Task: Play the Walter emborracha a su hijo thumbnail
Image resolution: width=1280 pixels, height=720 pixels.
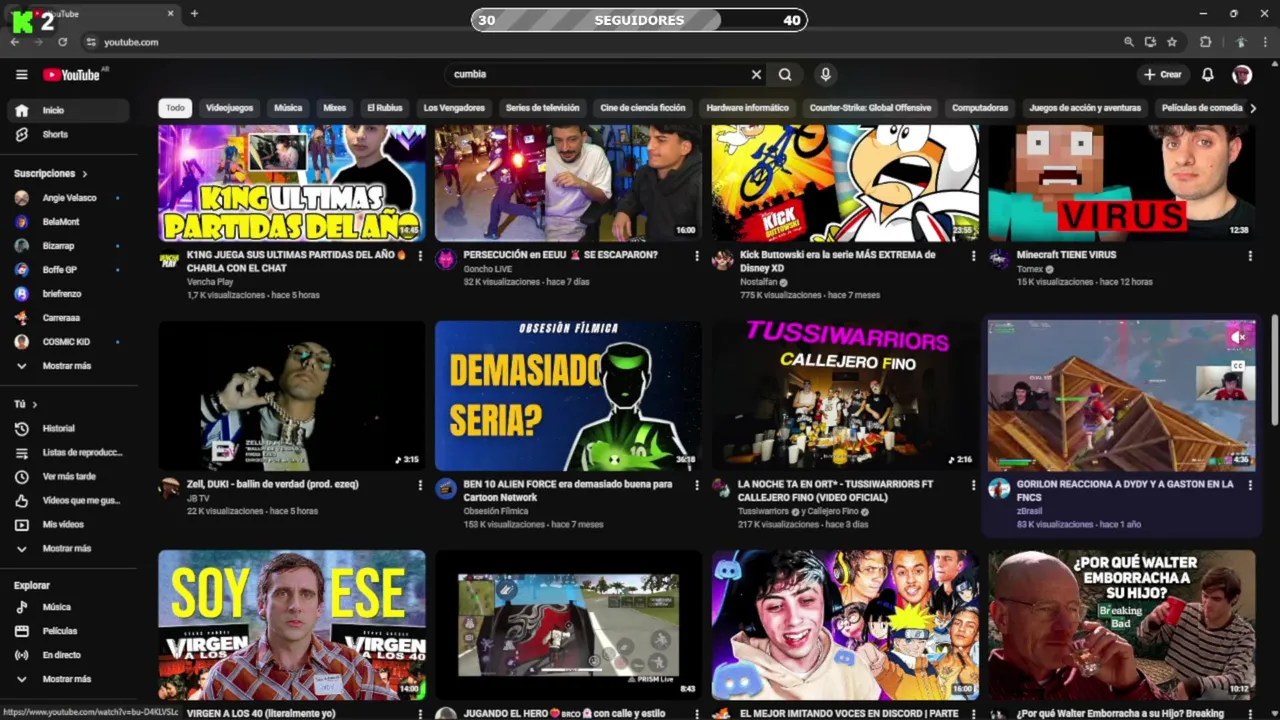Action: pos(1122,625)
